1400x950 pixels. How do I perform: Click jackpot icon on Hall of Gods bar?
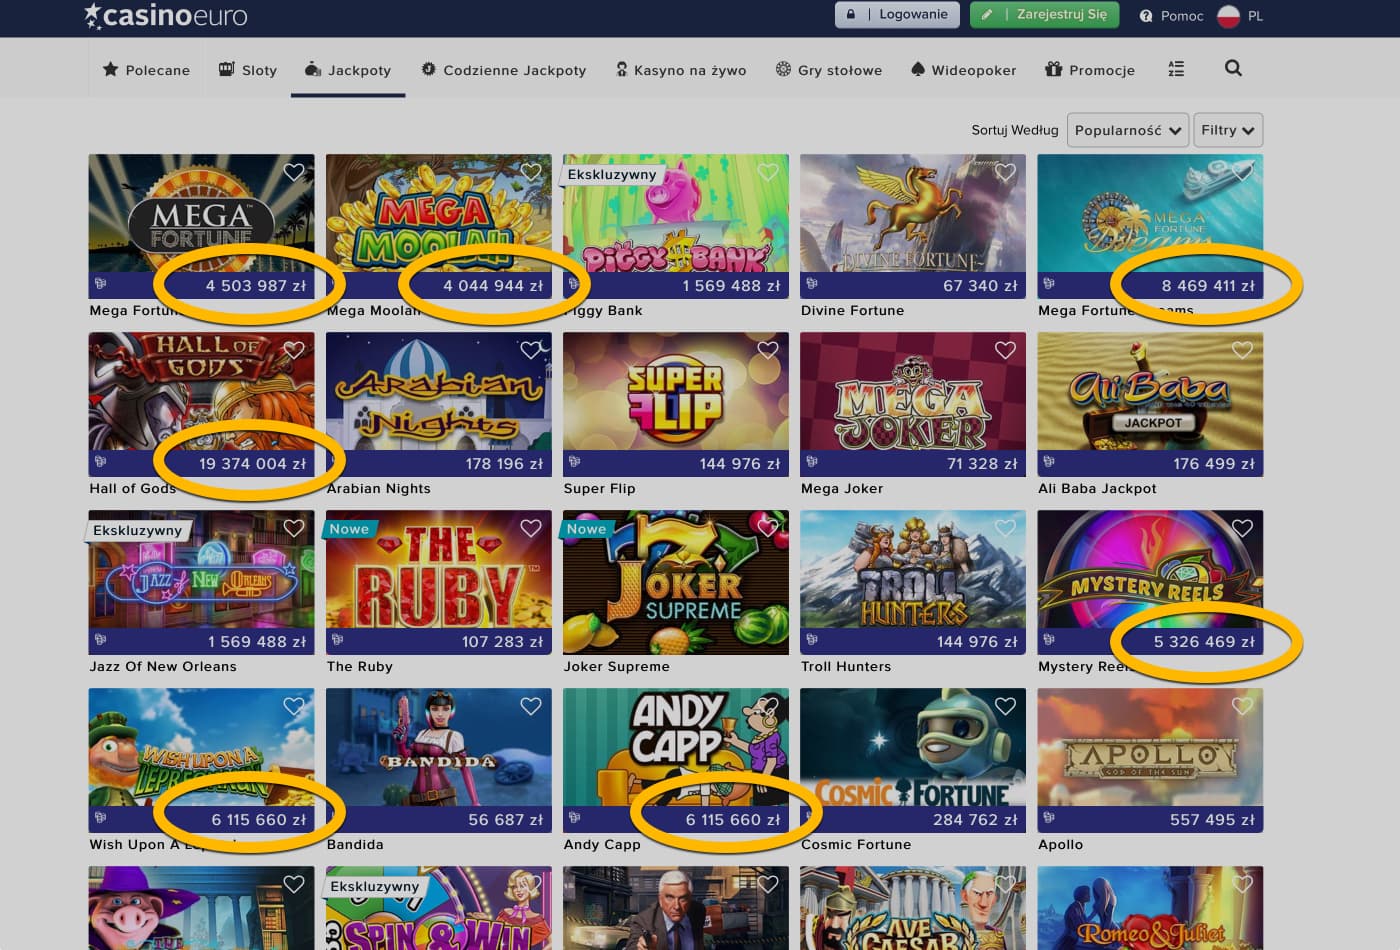101,462
